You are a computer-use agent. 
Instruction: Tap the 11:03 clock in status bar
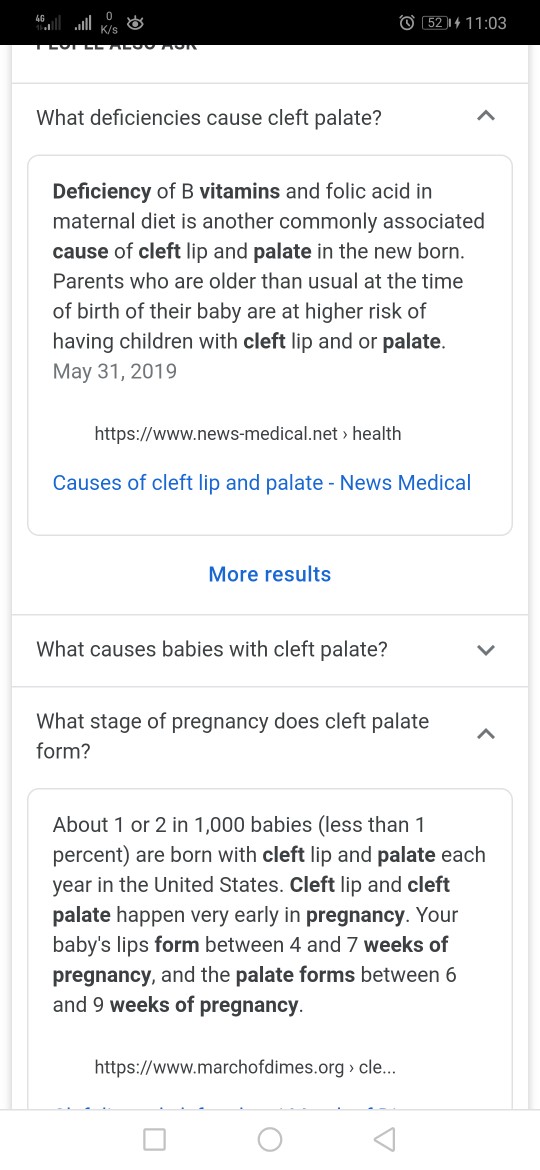[486, 23]
